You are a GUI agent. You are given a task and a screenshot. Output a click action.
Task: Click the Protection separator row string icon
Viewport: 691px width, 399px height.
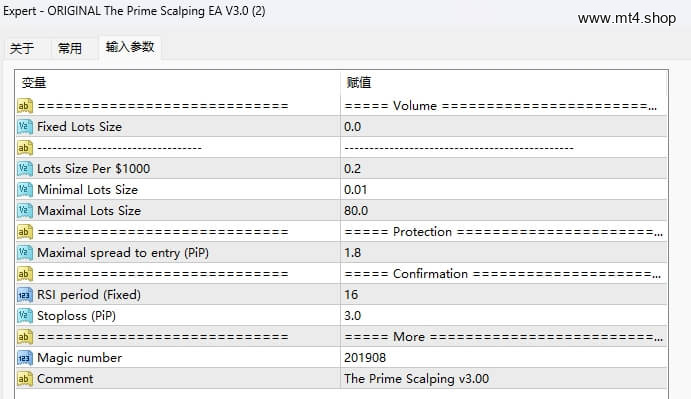click(x=25, y=232)
